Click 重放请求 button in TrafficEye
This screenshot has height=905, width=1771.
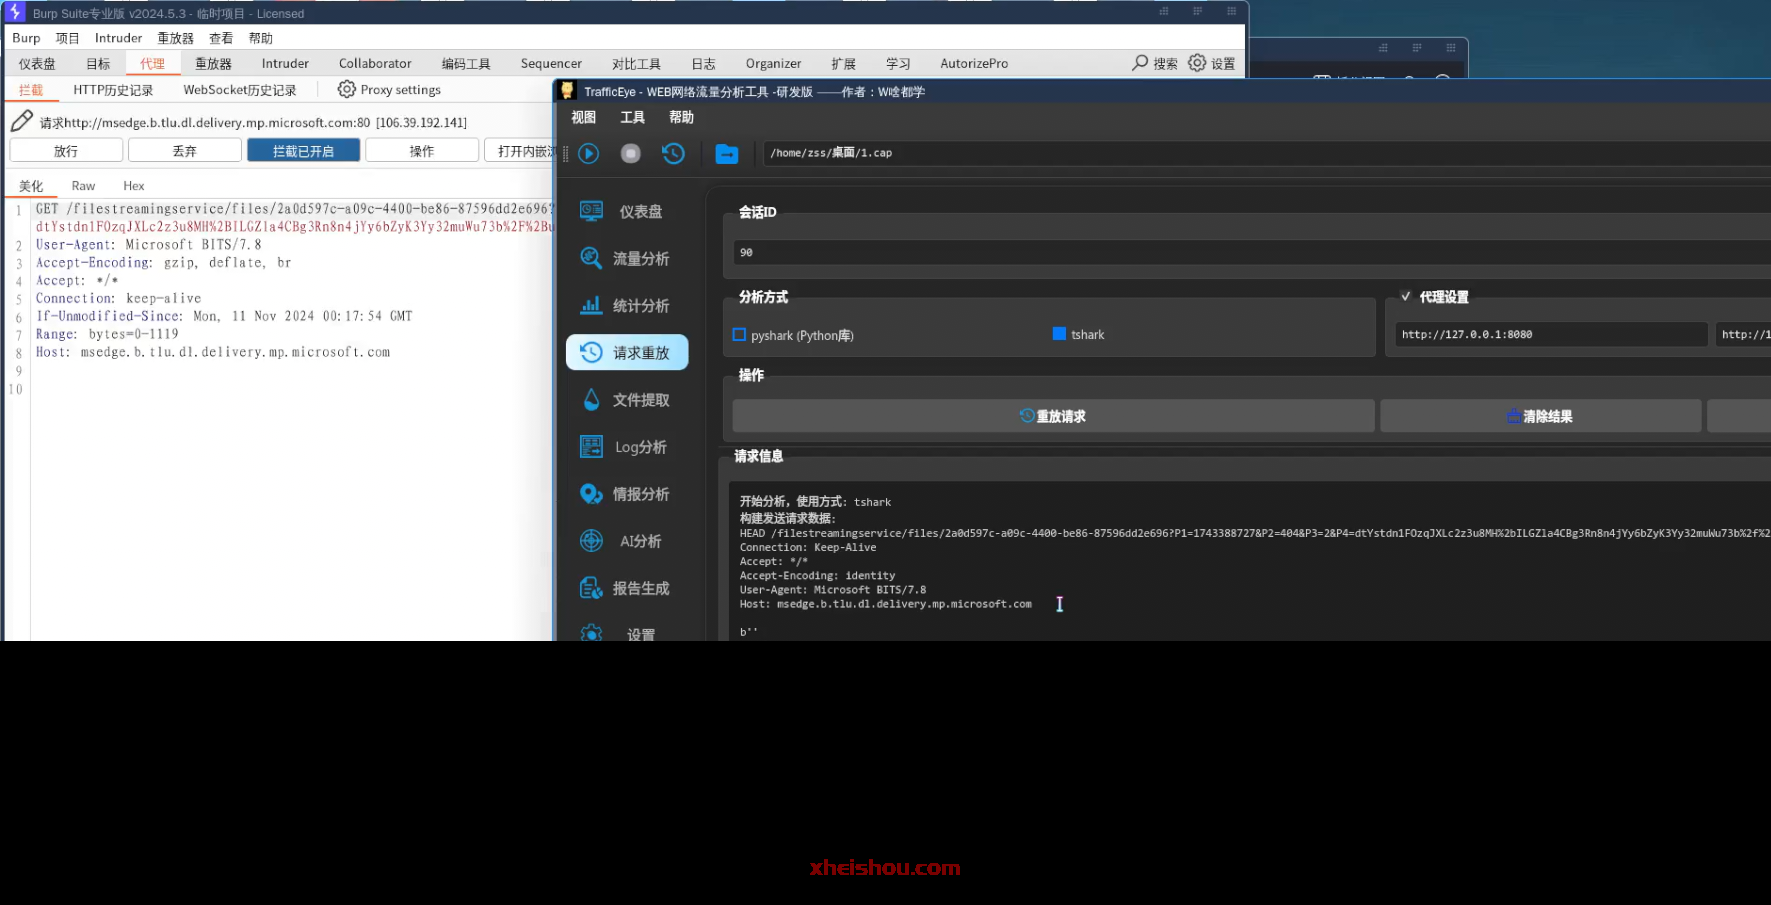[1053, 416]
